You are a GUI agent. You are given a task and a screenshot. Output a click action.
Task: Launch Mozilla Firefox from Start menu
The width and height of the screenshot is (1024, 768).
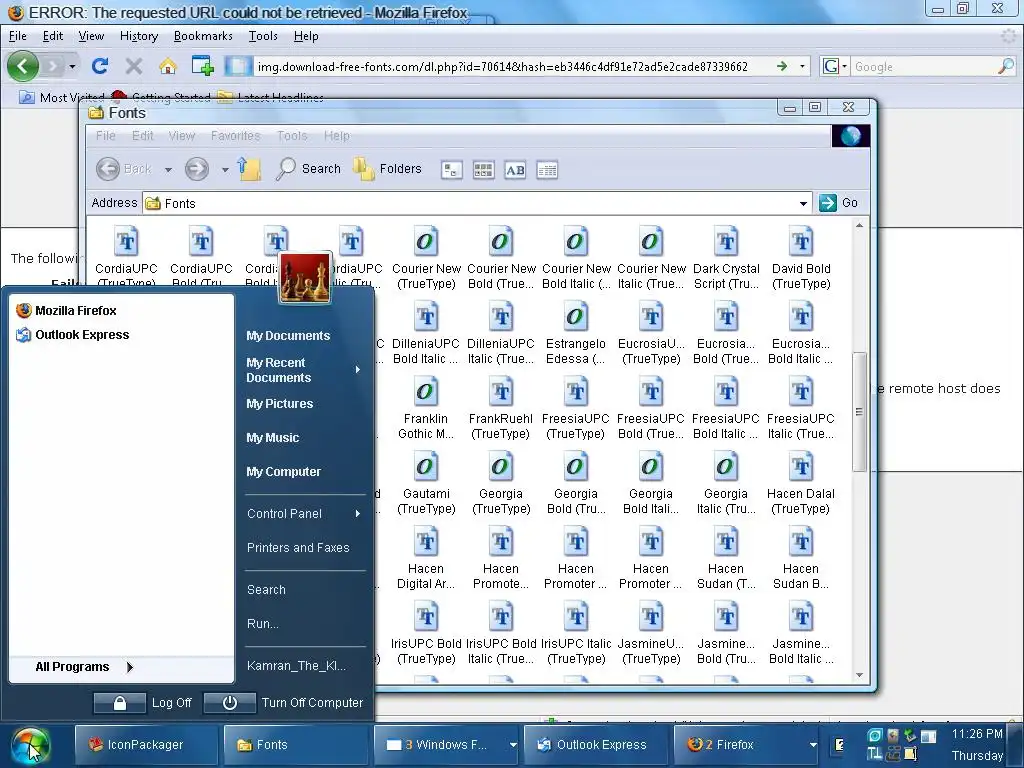point(66,310)
